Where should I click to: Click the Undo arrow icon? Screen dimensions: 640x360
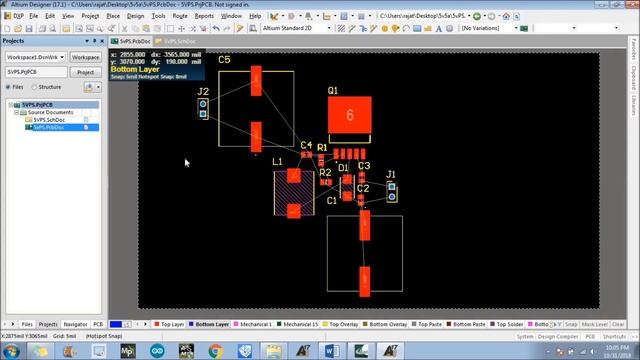[x=216, y=29]
